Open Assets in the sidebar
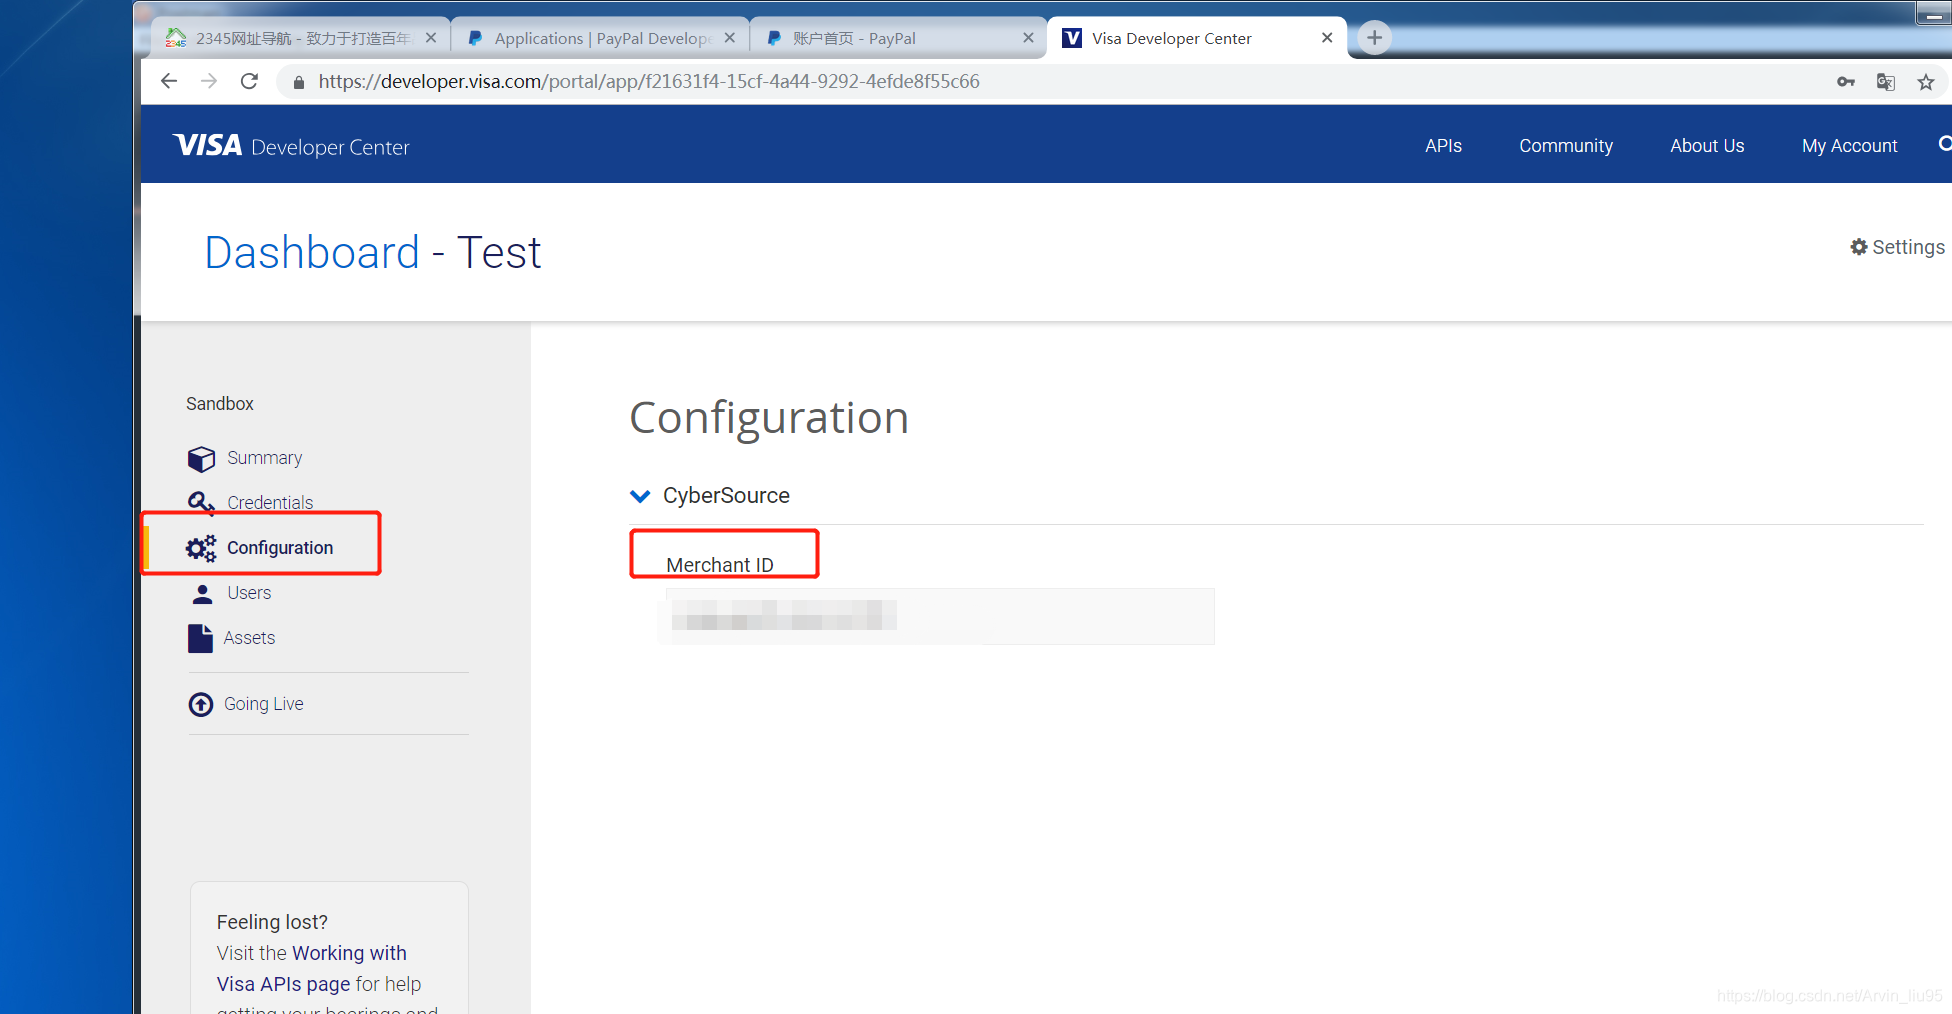1952x1014 pixels. click(249, 638)
